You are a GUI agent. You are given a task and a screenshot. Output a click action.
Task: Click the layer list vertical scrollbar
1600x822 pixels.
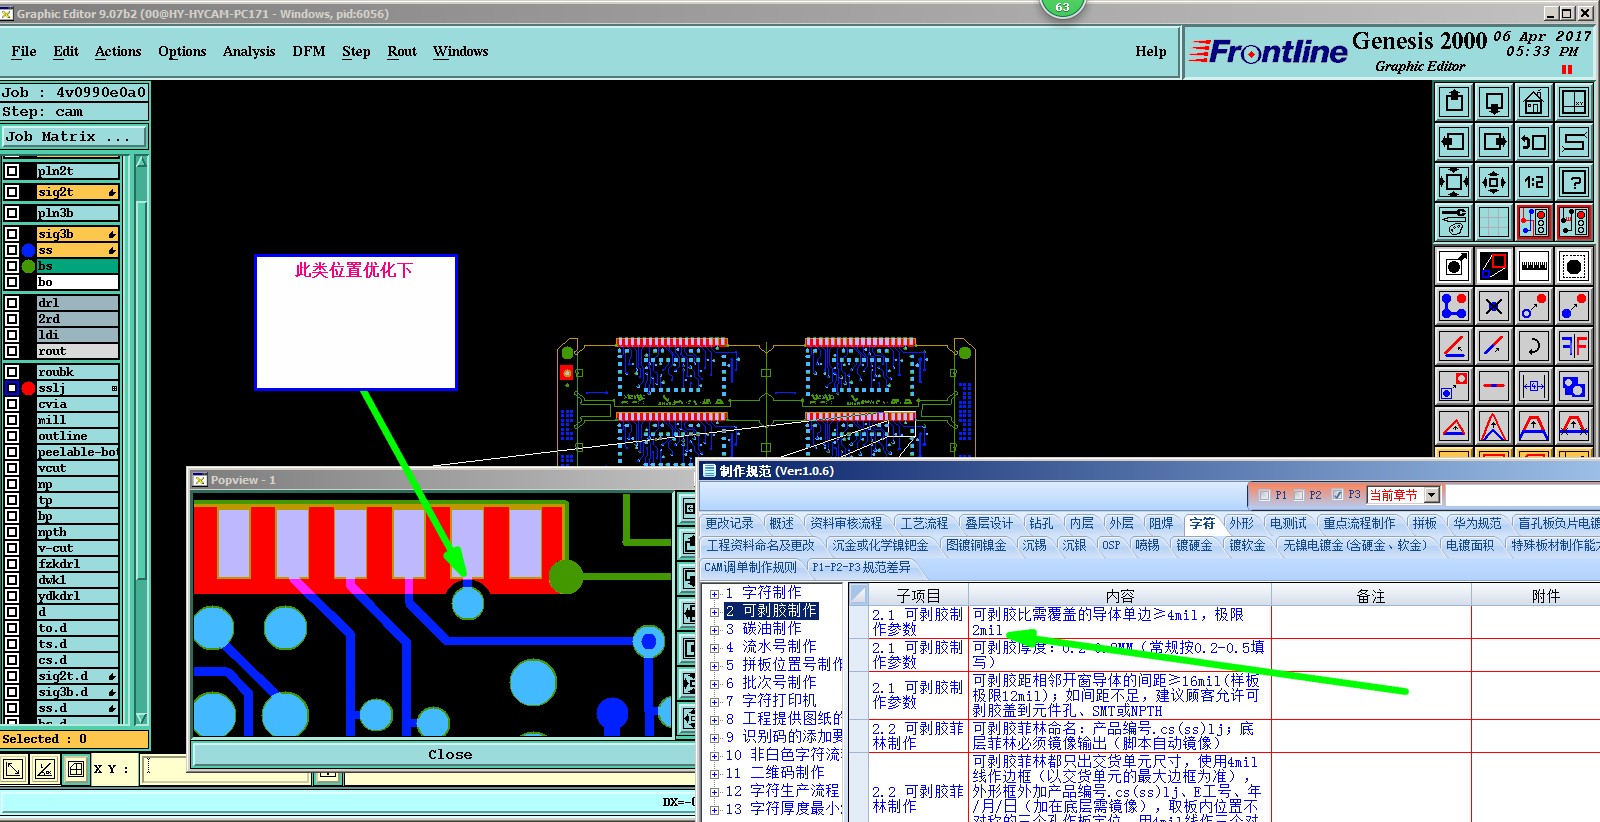pos(141,440)
